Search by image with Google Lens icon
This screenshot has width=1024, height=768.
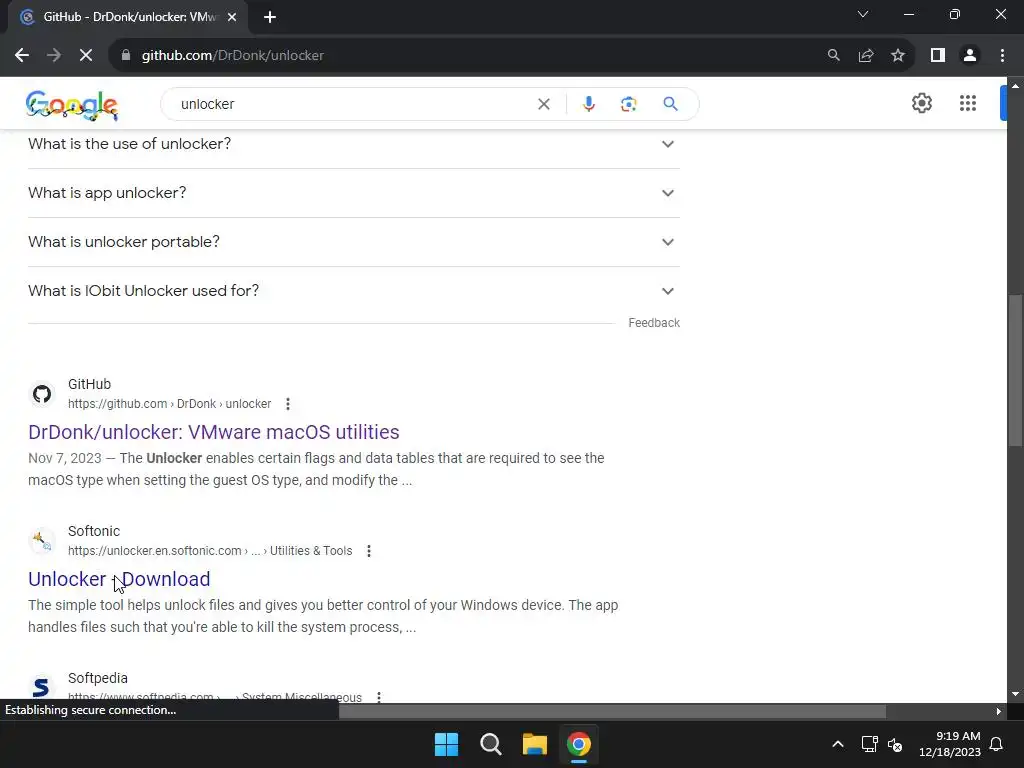pos(628,104)
